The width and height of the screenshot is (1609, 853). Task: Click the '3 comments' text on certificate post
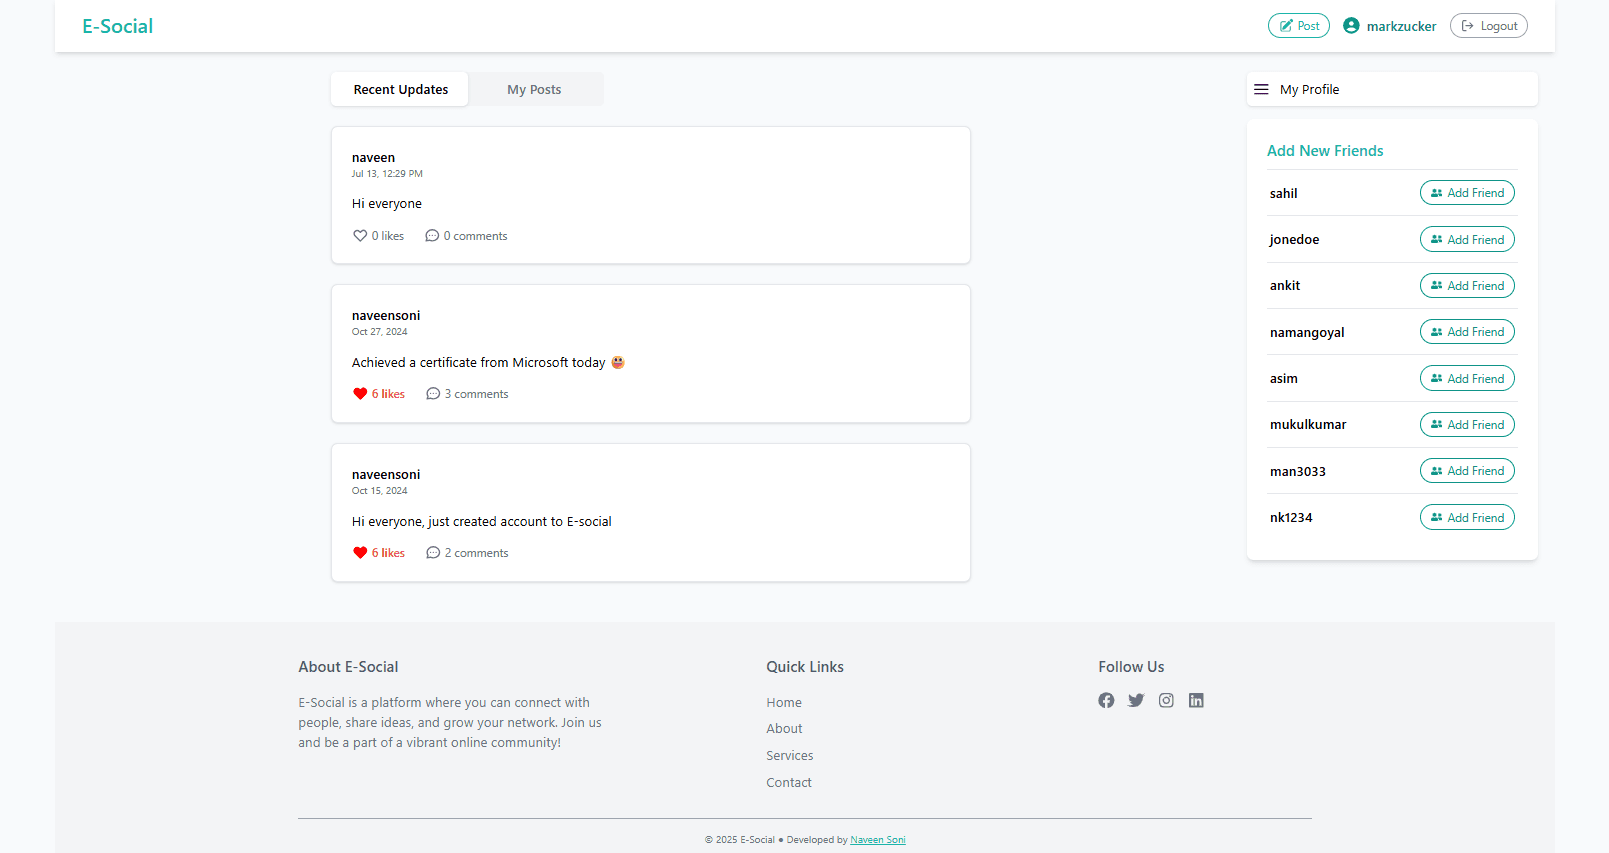tap(476, 394)
